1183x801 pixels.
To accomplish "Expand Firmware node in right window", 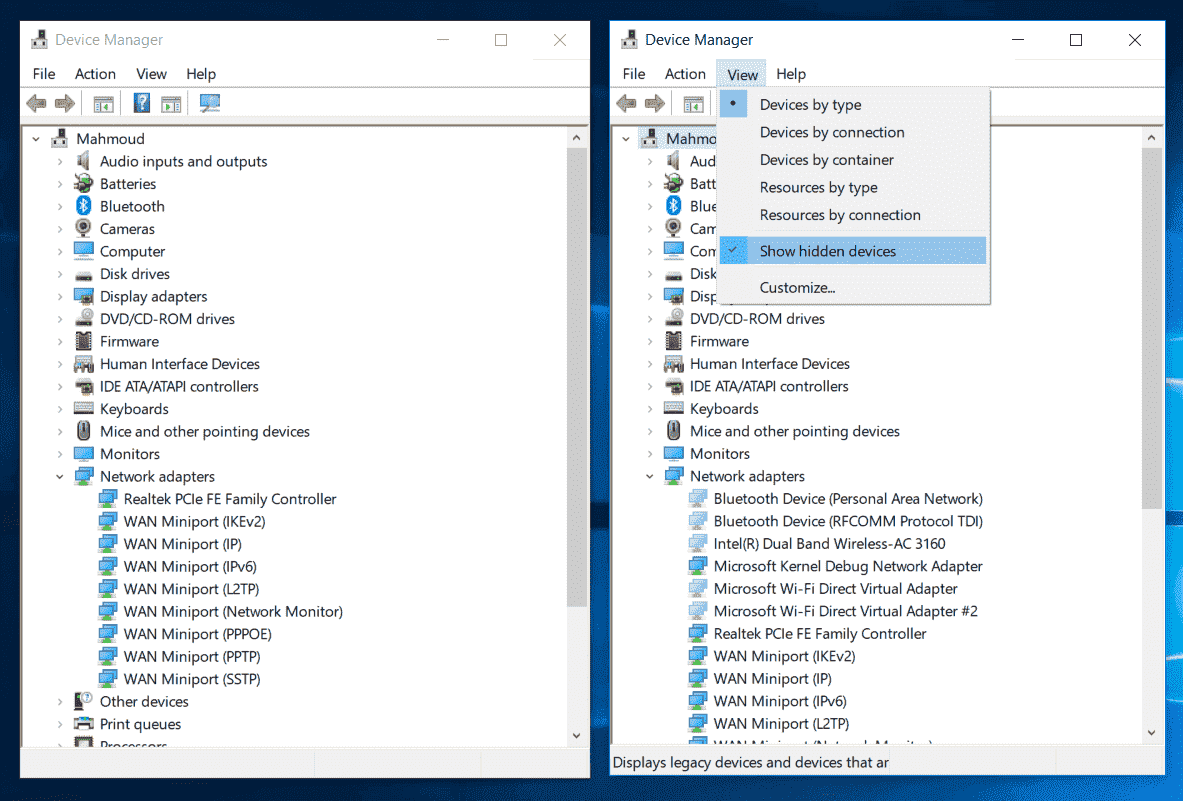I will [x=650, y=341].
